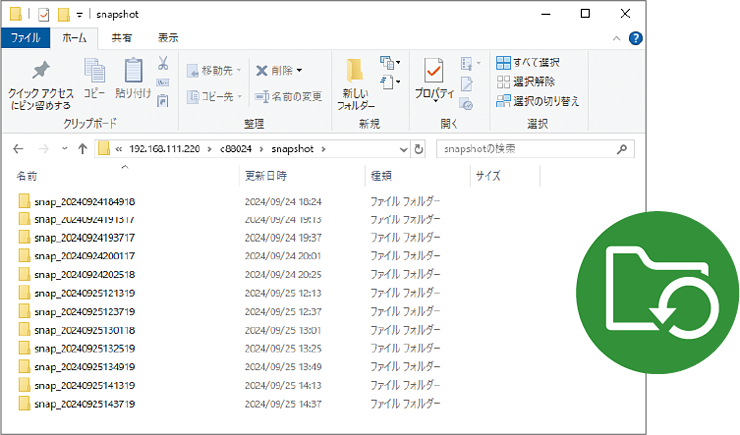The width and height of the screenshot is (740, 435).
Task: Click the folder icon beside snap_20240925143719
Action: click(25, 404)
